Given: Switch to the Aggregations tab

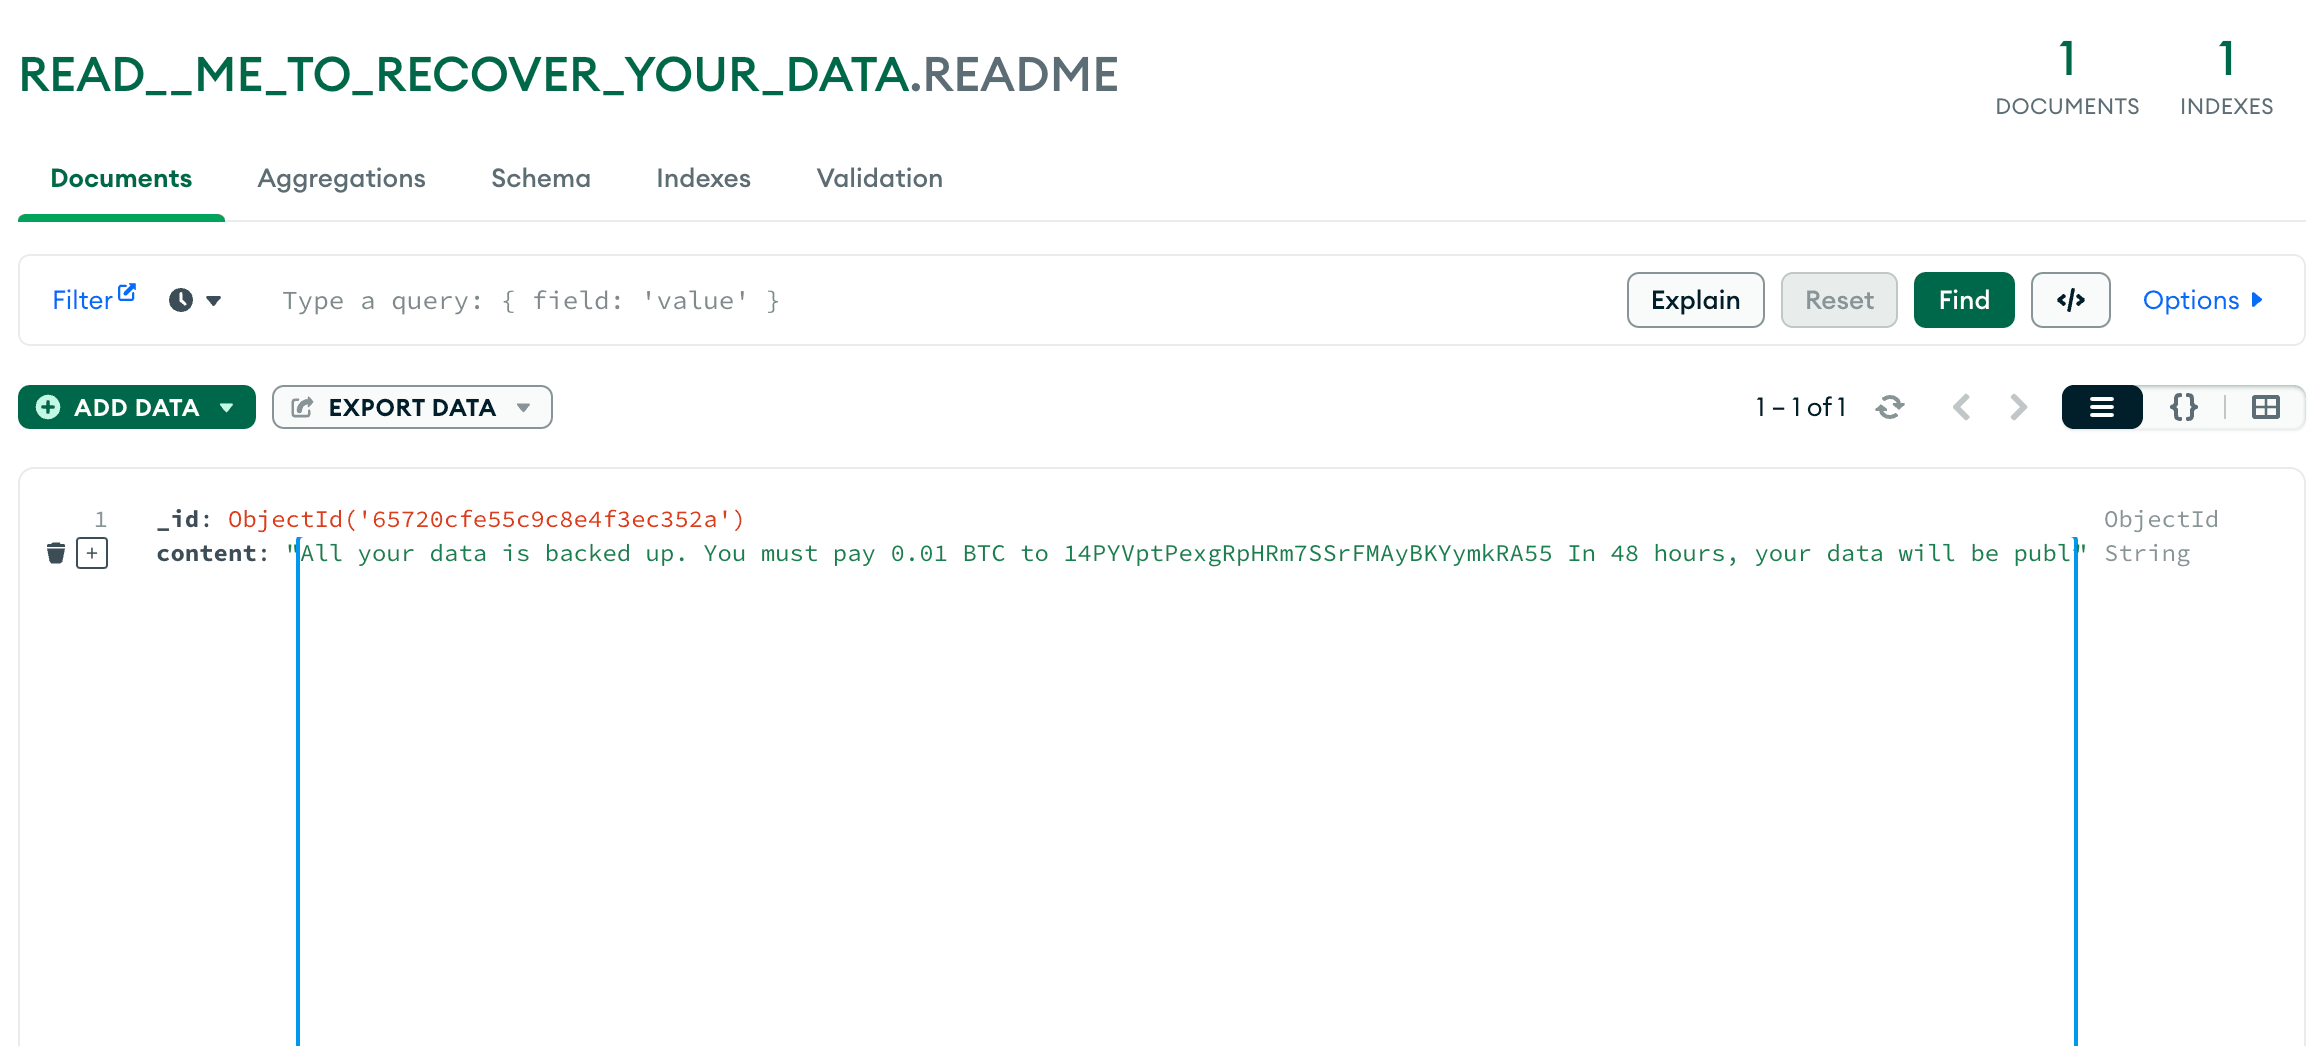Looking at the screenshot, I should click(x=341, y=178).
